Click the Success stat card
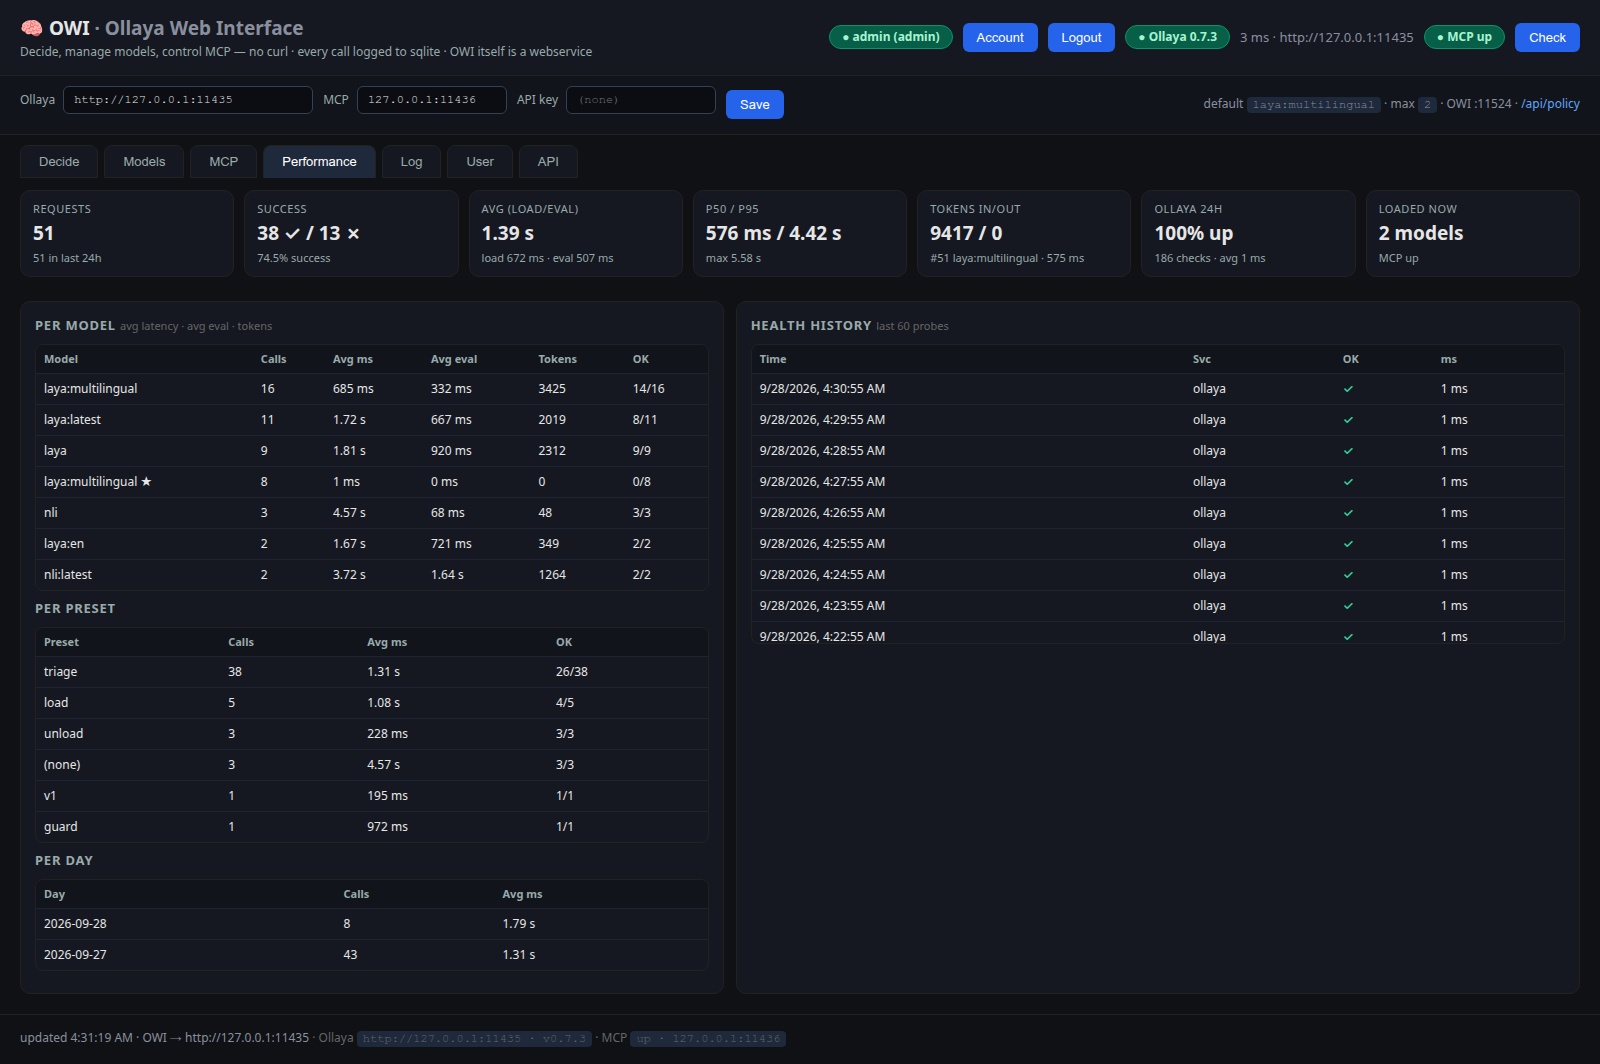The image size is (1600, 1064). (x=351, y=234)
